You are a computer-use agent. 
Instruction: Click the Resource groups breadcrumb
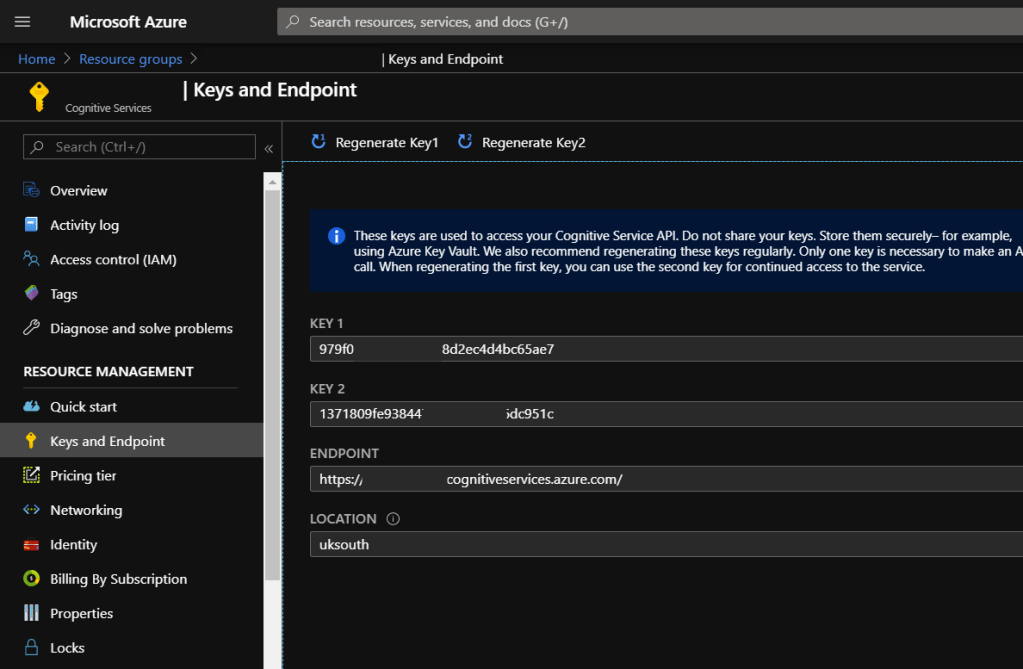[130, 59]
